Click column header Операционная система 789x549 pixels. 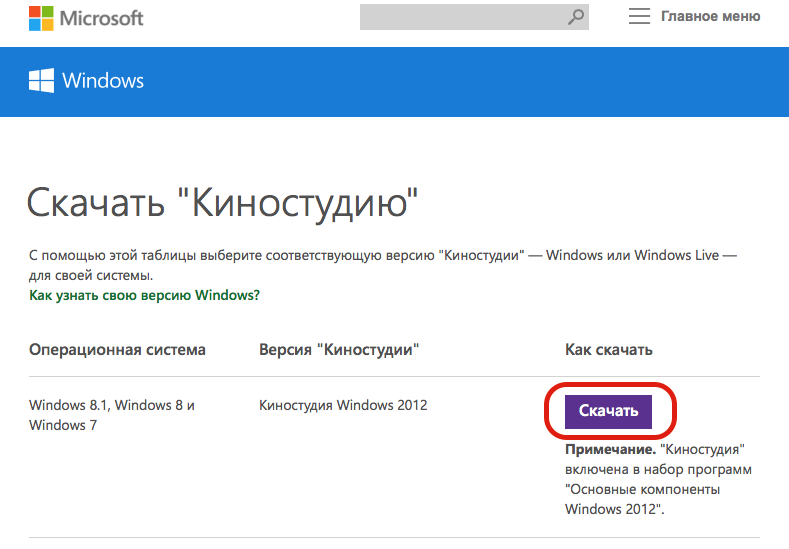coord(117,349)
